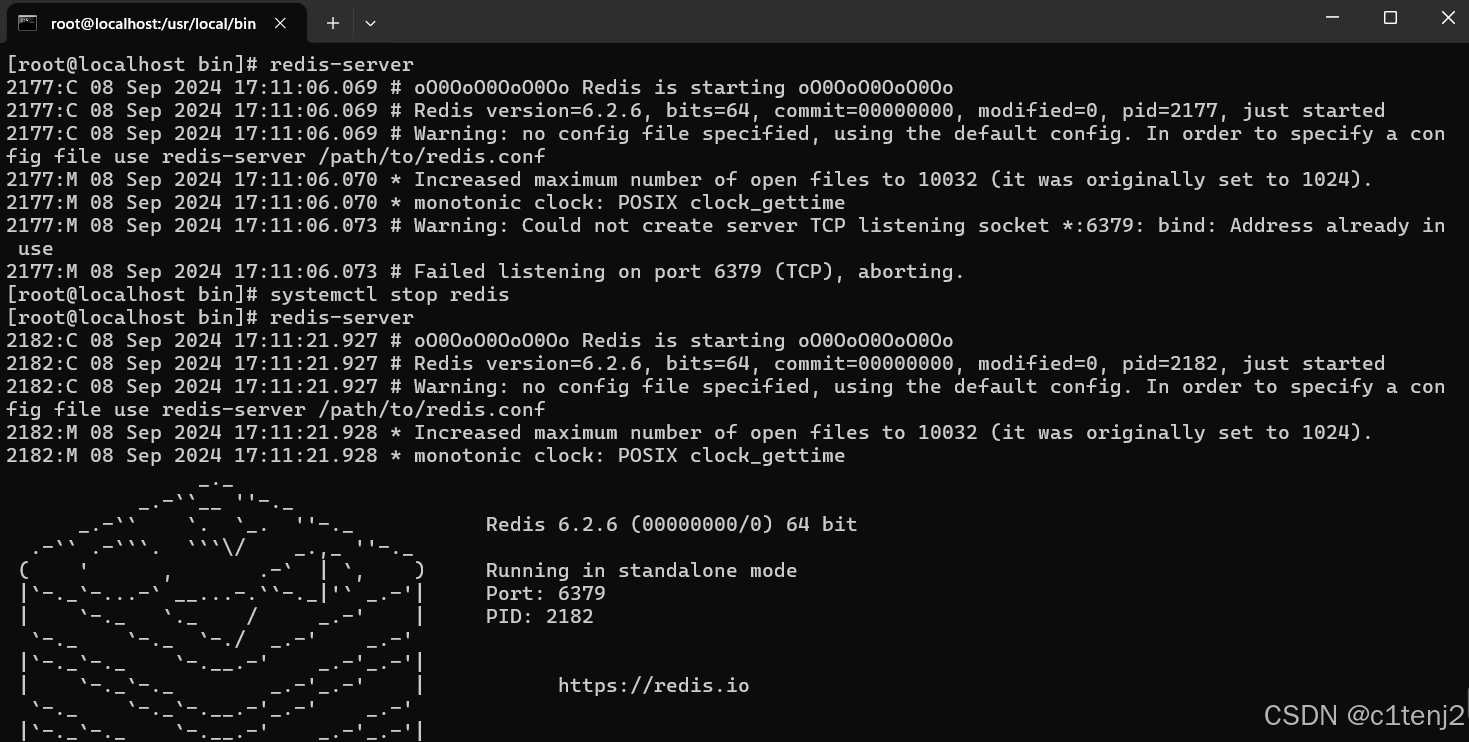Click the https://redis.io link
Viewport: 1469px width, 742px height.
coord(653,685)
